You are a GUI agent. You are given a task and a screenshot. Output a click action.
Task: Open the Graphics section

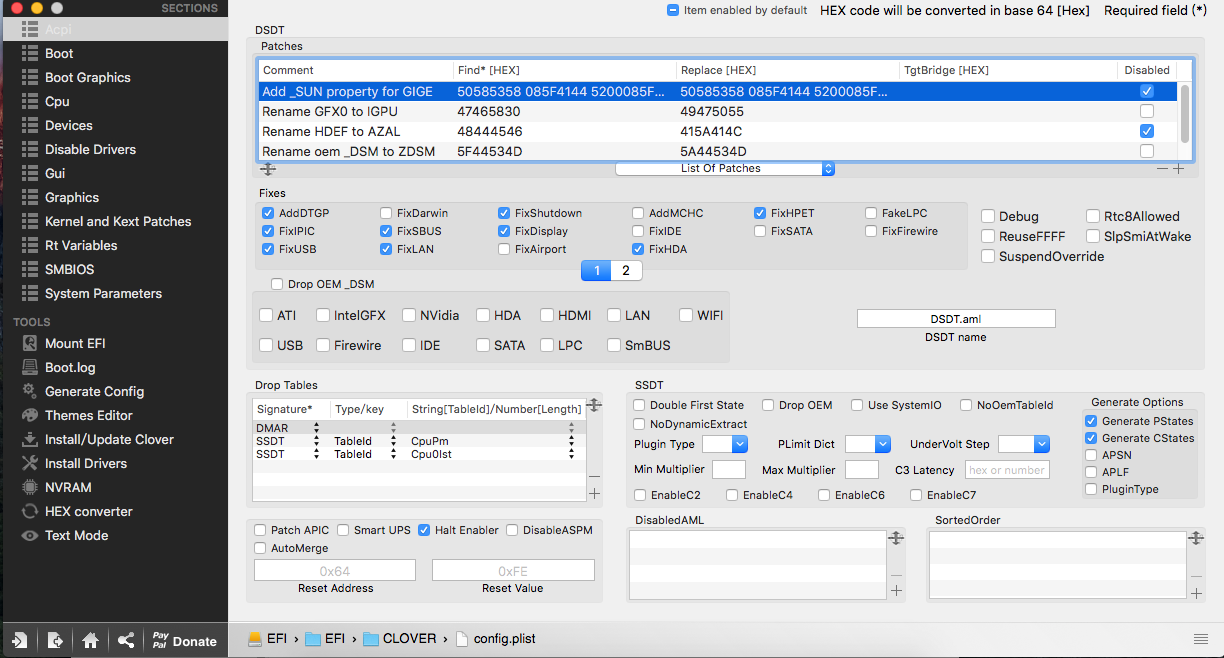coord(72,197)
